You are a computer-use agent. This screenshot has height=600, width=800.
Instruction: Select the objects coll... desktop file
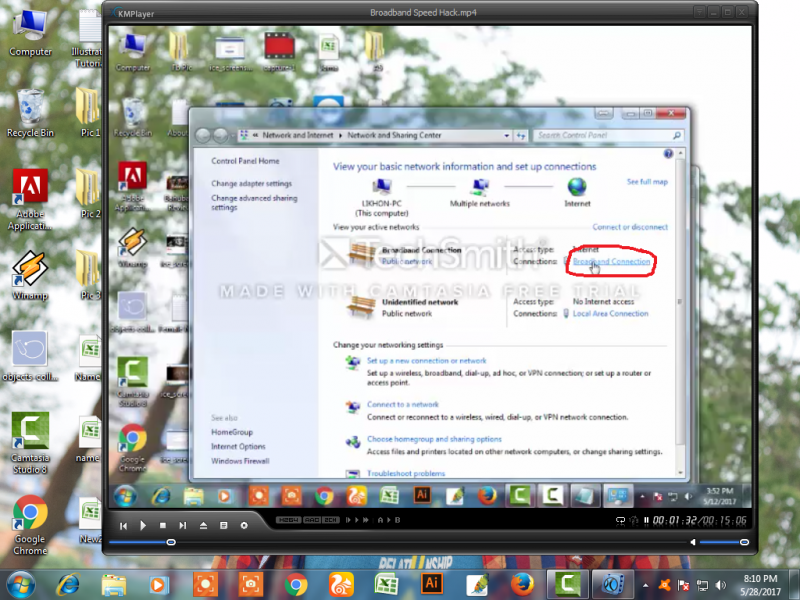(30, 356)
